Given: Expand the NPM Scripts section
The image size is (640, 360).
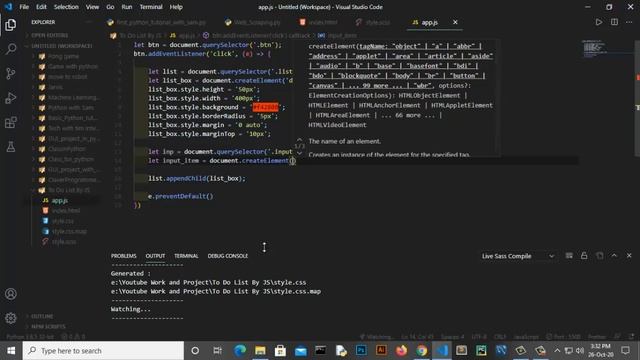Looking at the screenshot, I should (48, 327).
